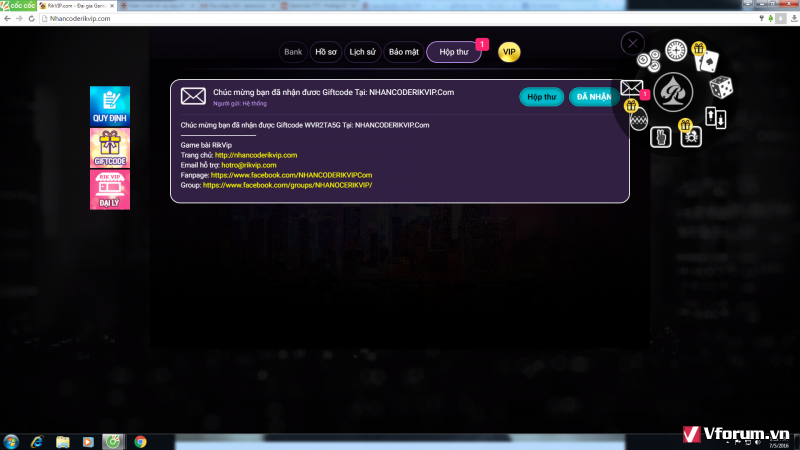Launch Internet Explorer from the taskbar
The height and width of the screenshot is (450, 800).
click(x=37, y=442)
